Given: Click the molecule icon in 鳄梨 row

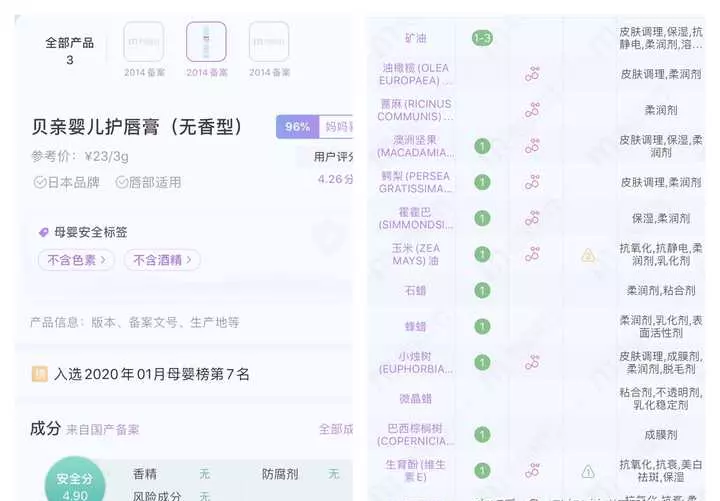Looking at the screenshot, I should [x=532, y=182].
